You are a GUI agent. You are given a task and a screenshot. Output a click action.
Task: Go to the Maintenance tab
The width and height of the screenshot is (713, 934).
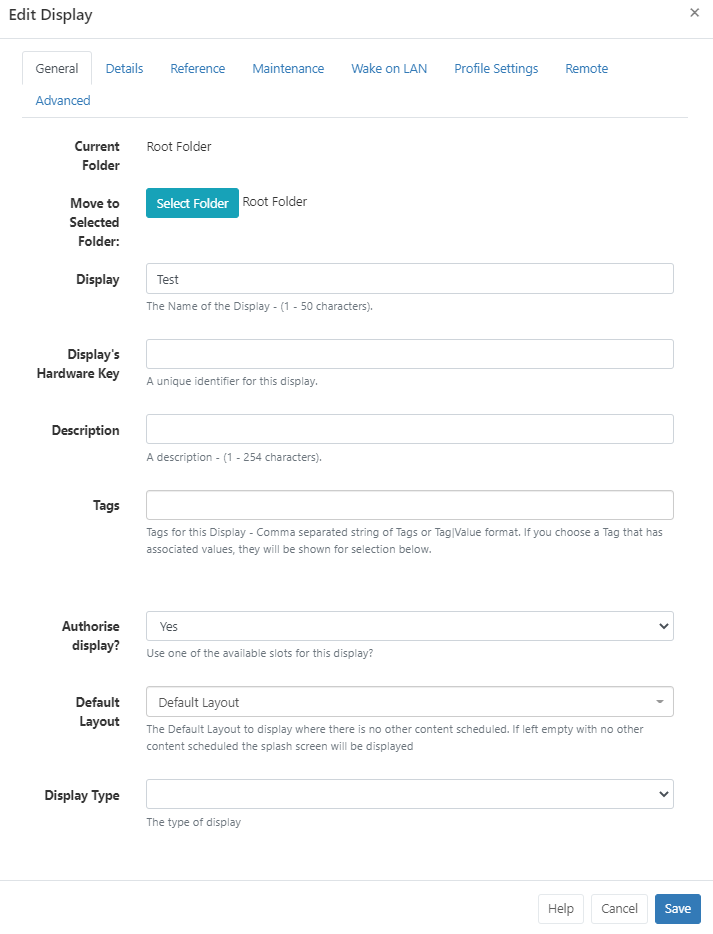point(288,69)
